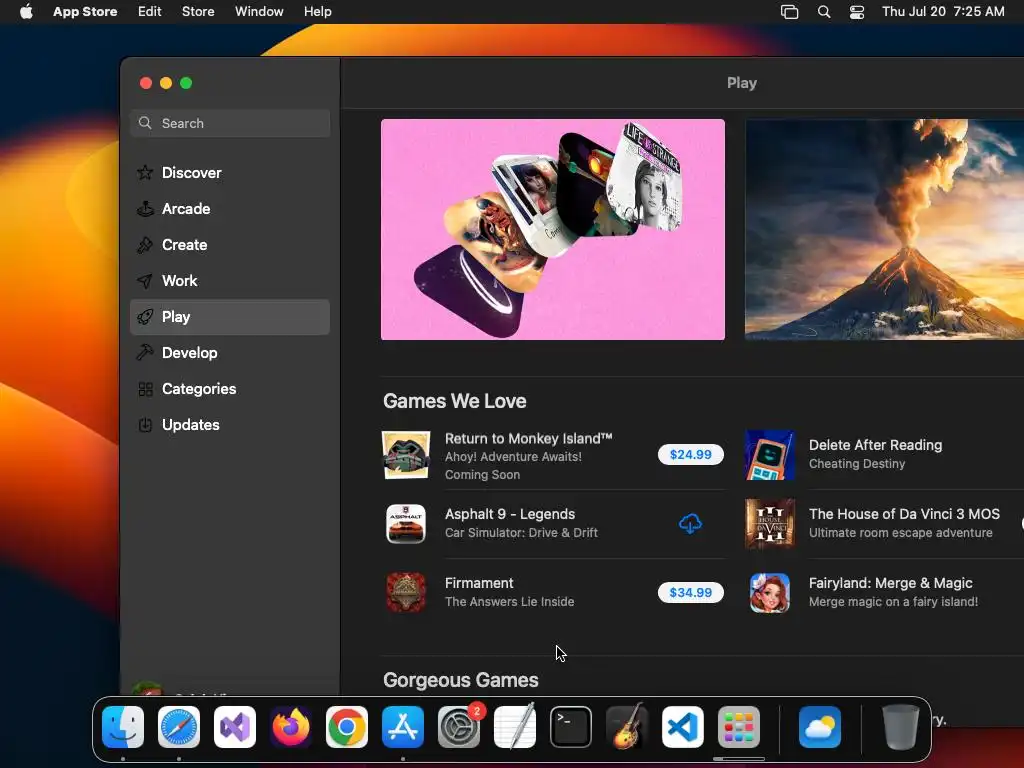Open the Updates download icon
Viewport: 1024px width, 768px height.
pyautogui.click(x=145, y=425)
